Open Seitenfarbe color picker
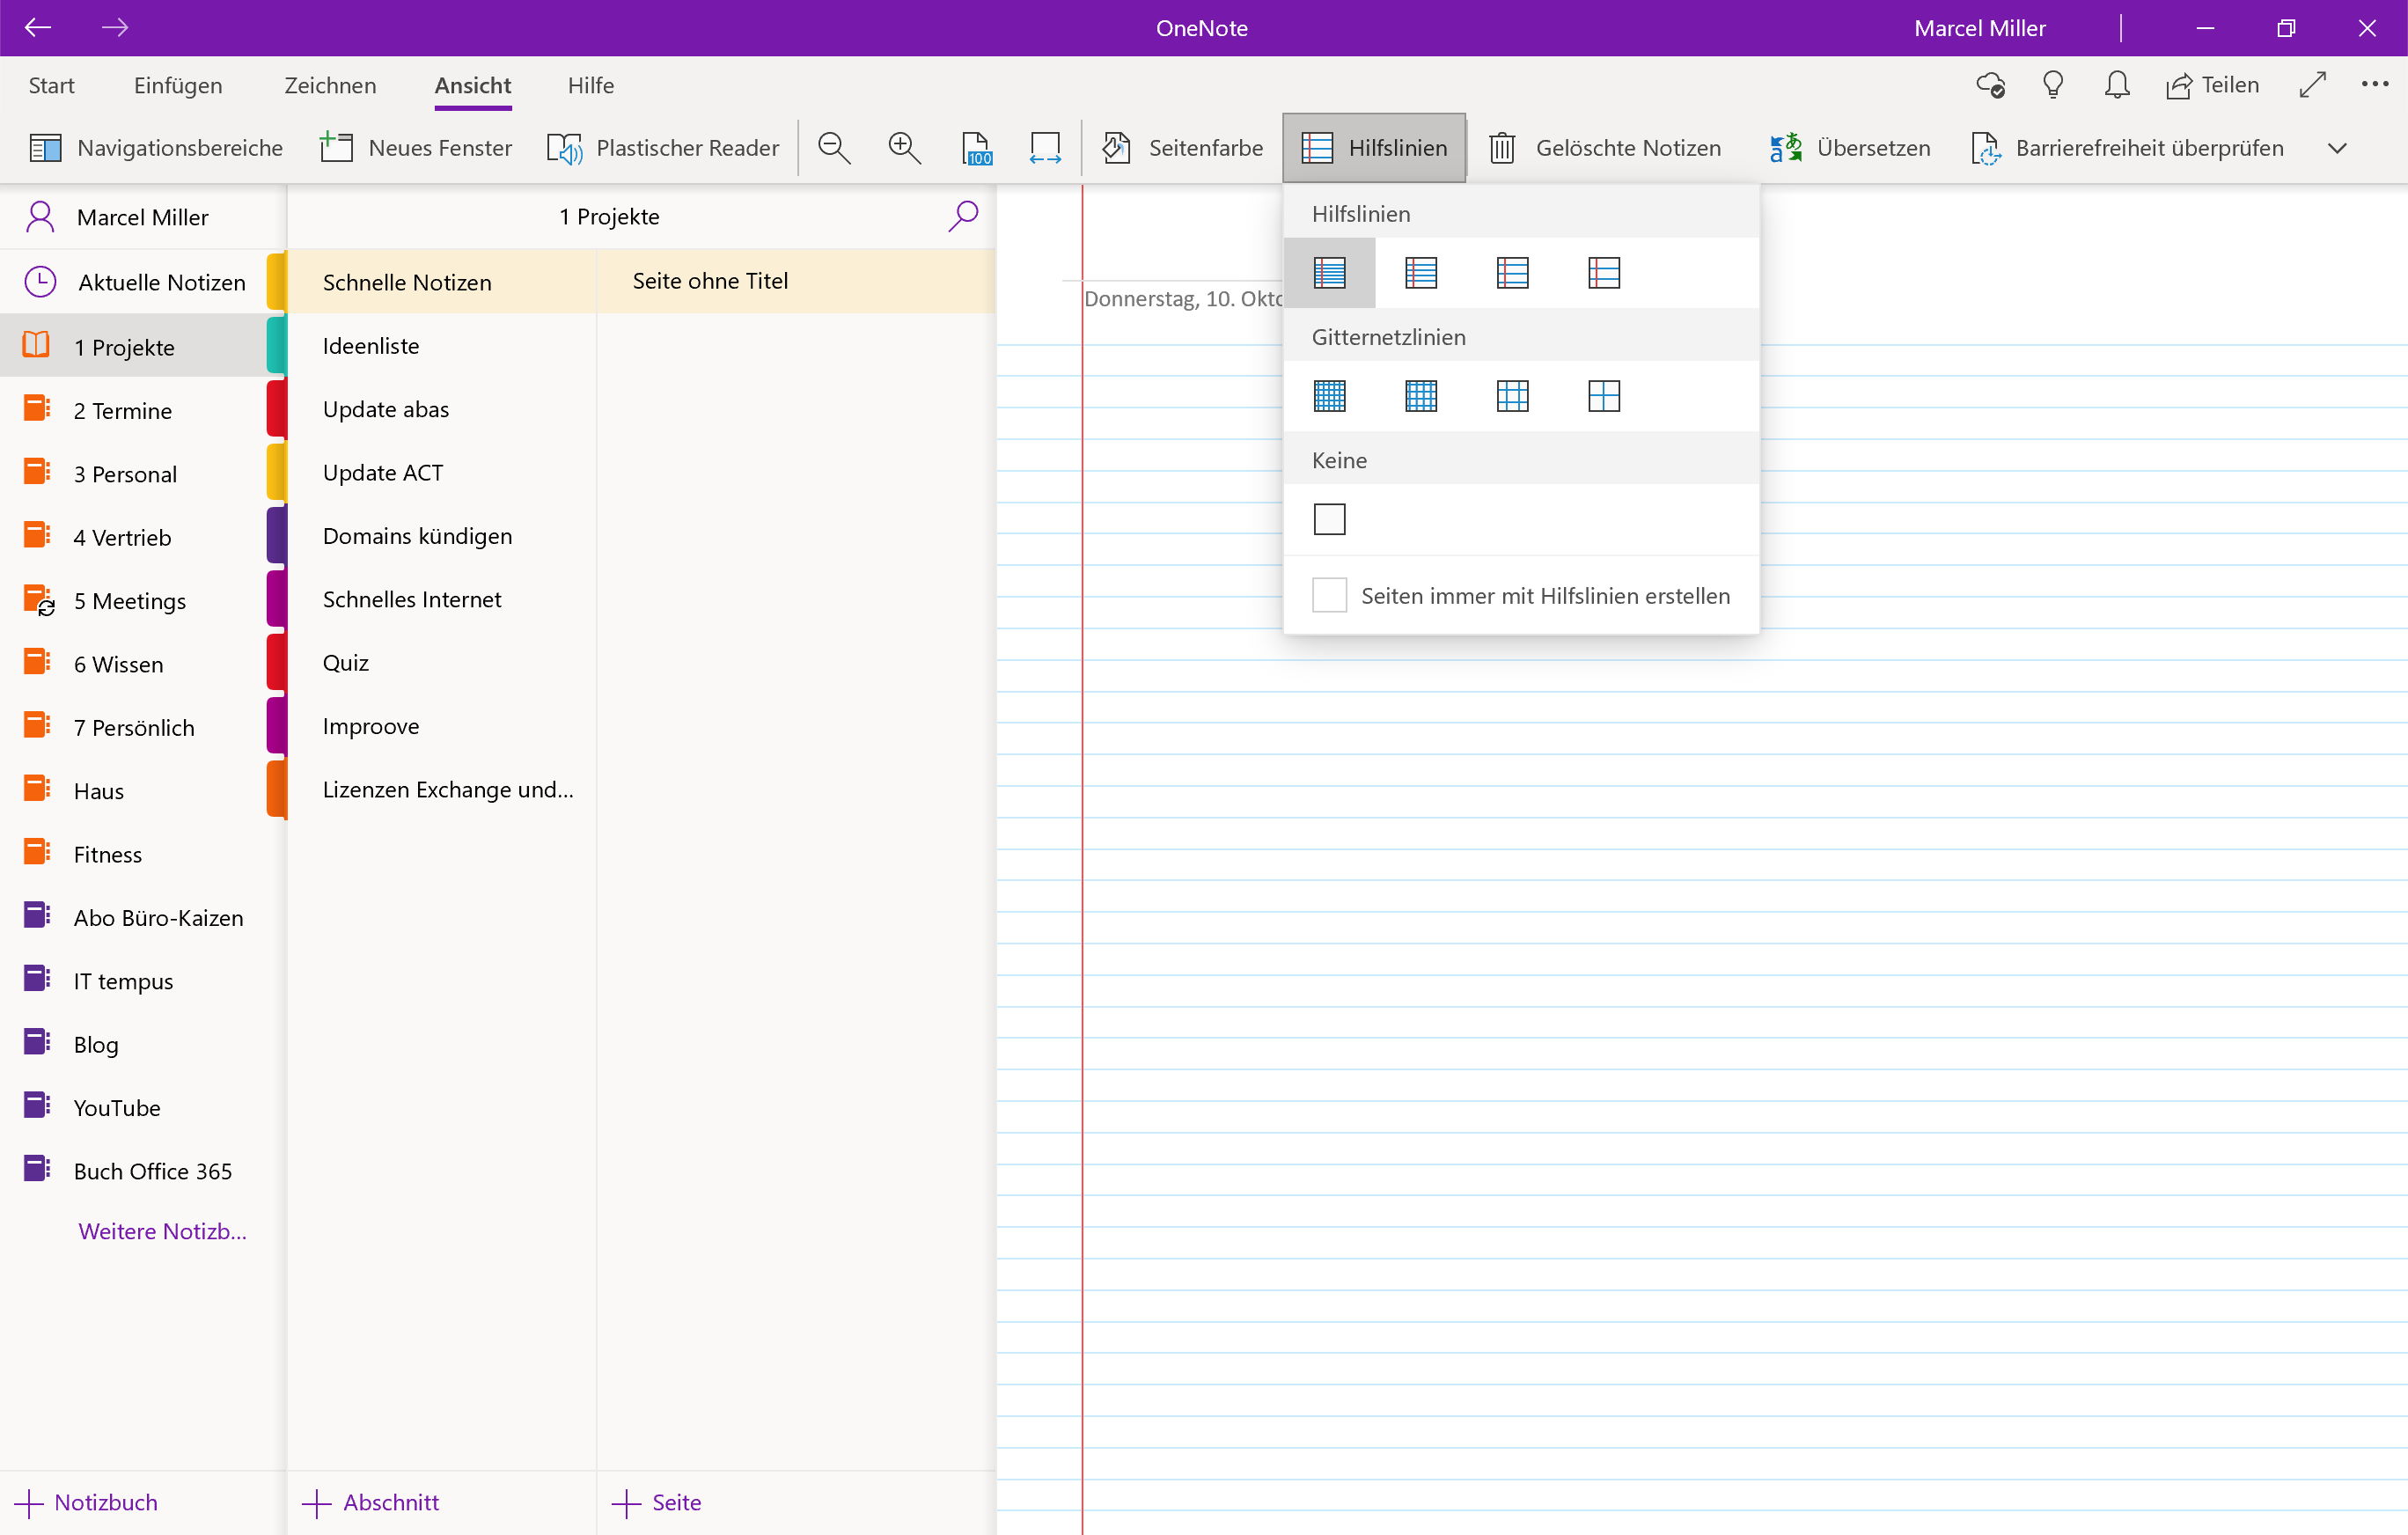 point(1183,148)
